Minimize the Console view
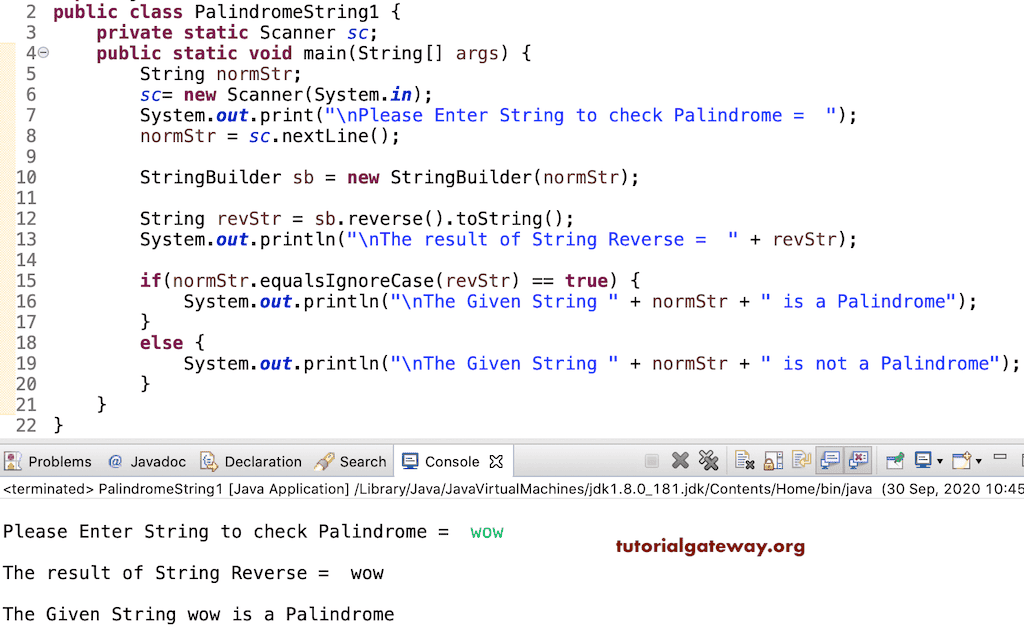Image resolution: width=1024 pixels, height=627 pixels. [x=1001, y=458]
